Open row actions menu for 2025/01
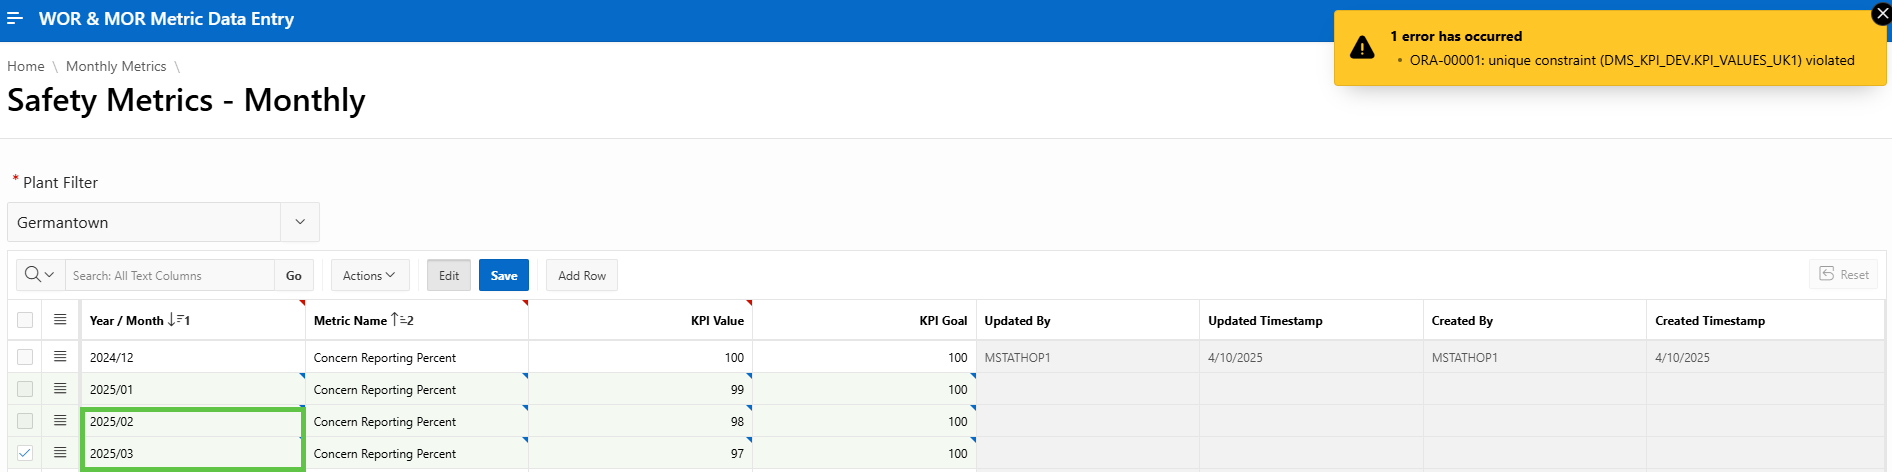 click(x=60, y=389)
